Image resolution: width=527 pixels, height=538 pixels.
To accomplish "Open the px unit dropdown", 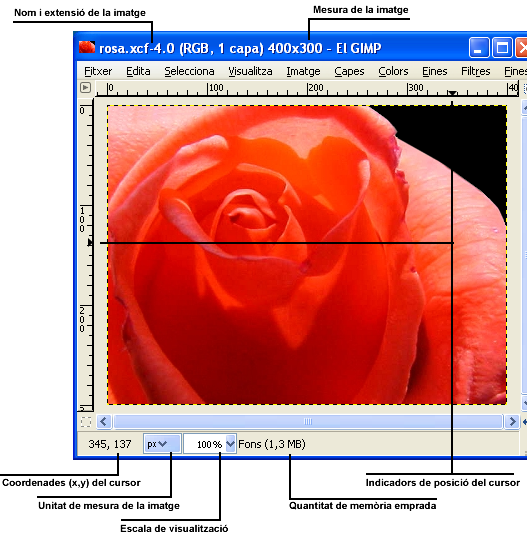I will [162, 444].
